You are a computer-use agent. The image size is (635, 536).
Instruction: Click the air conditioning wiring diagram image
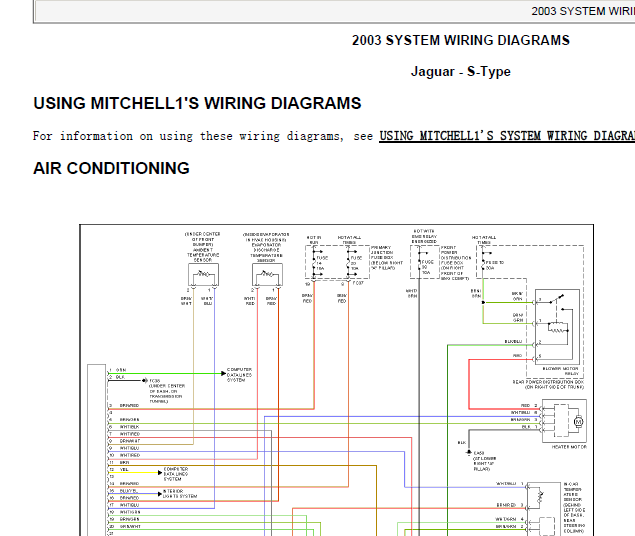337,380
